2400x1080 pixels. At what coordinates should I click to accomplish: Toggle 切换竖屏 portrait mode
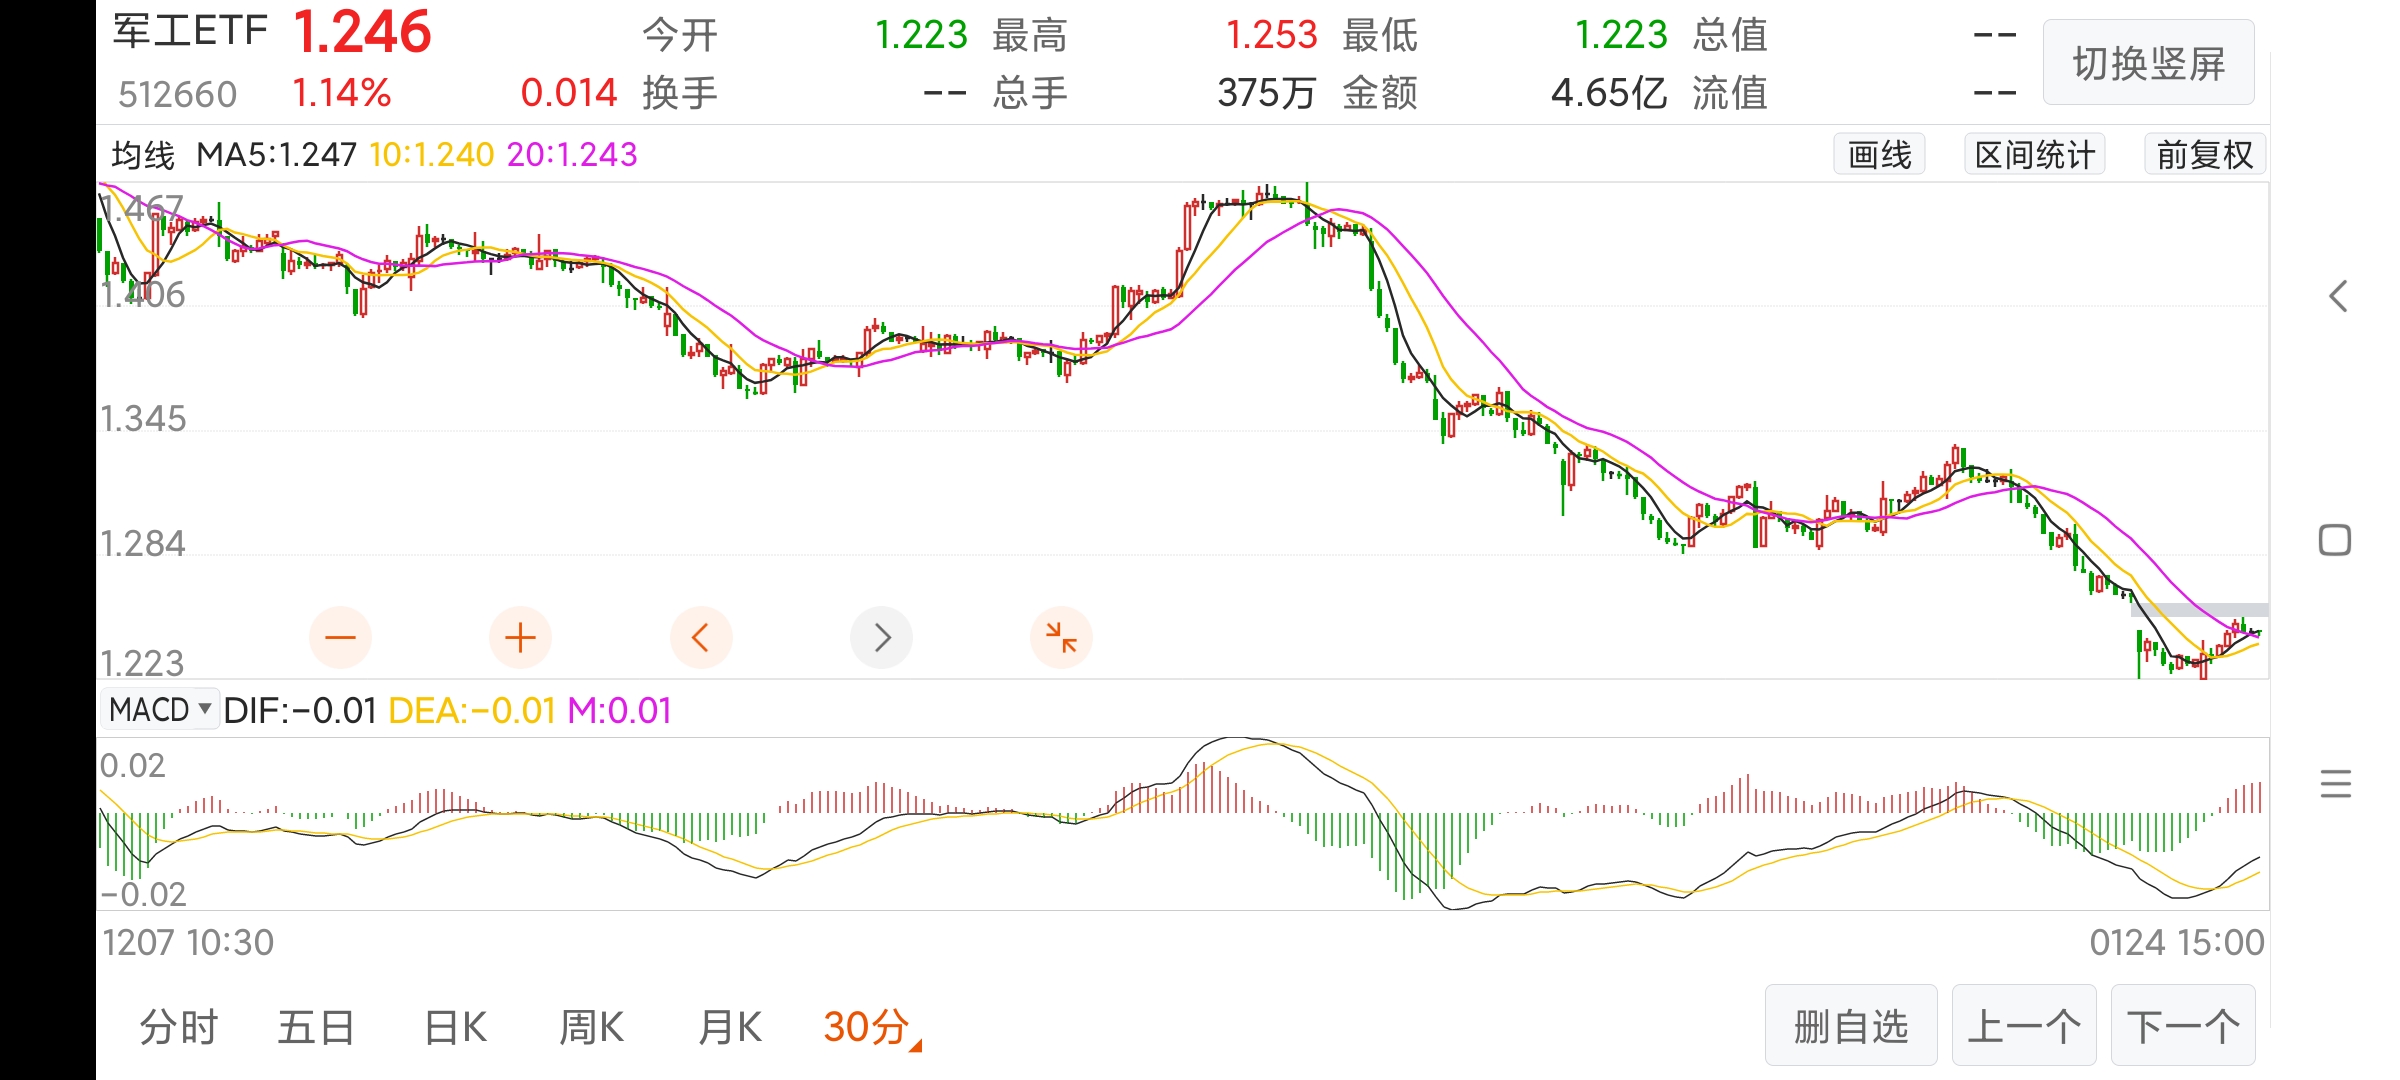click(2148, 63)
